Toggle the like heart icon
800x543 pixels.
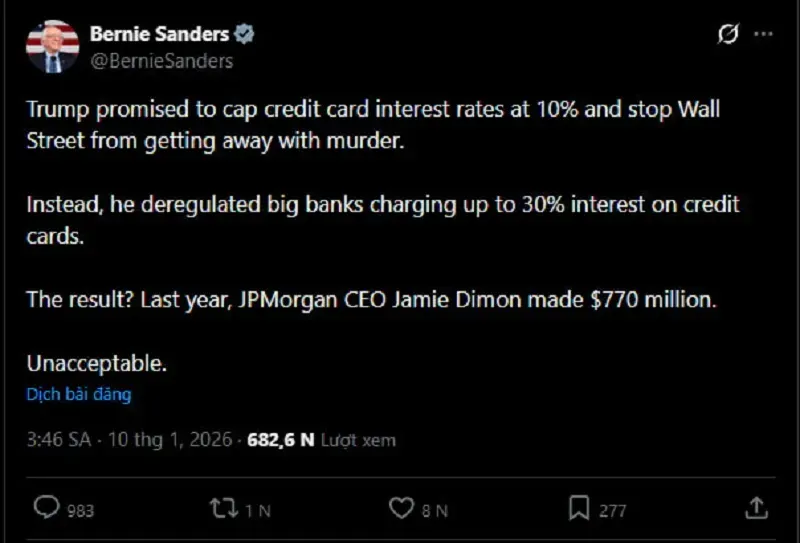tap(401, 508)
